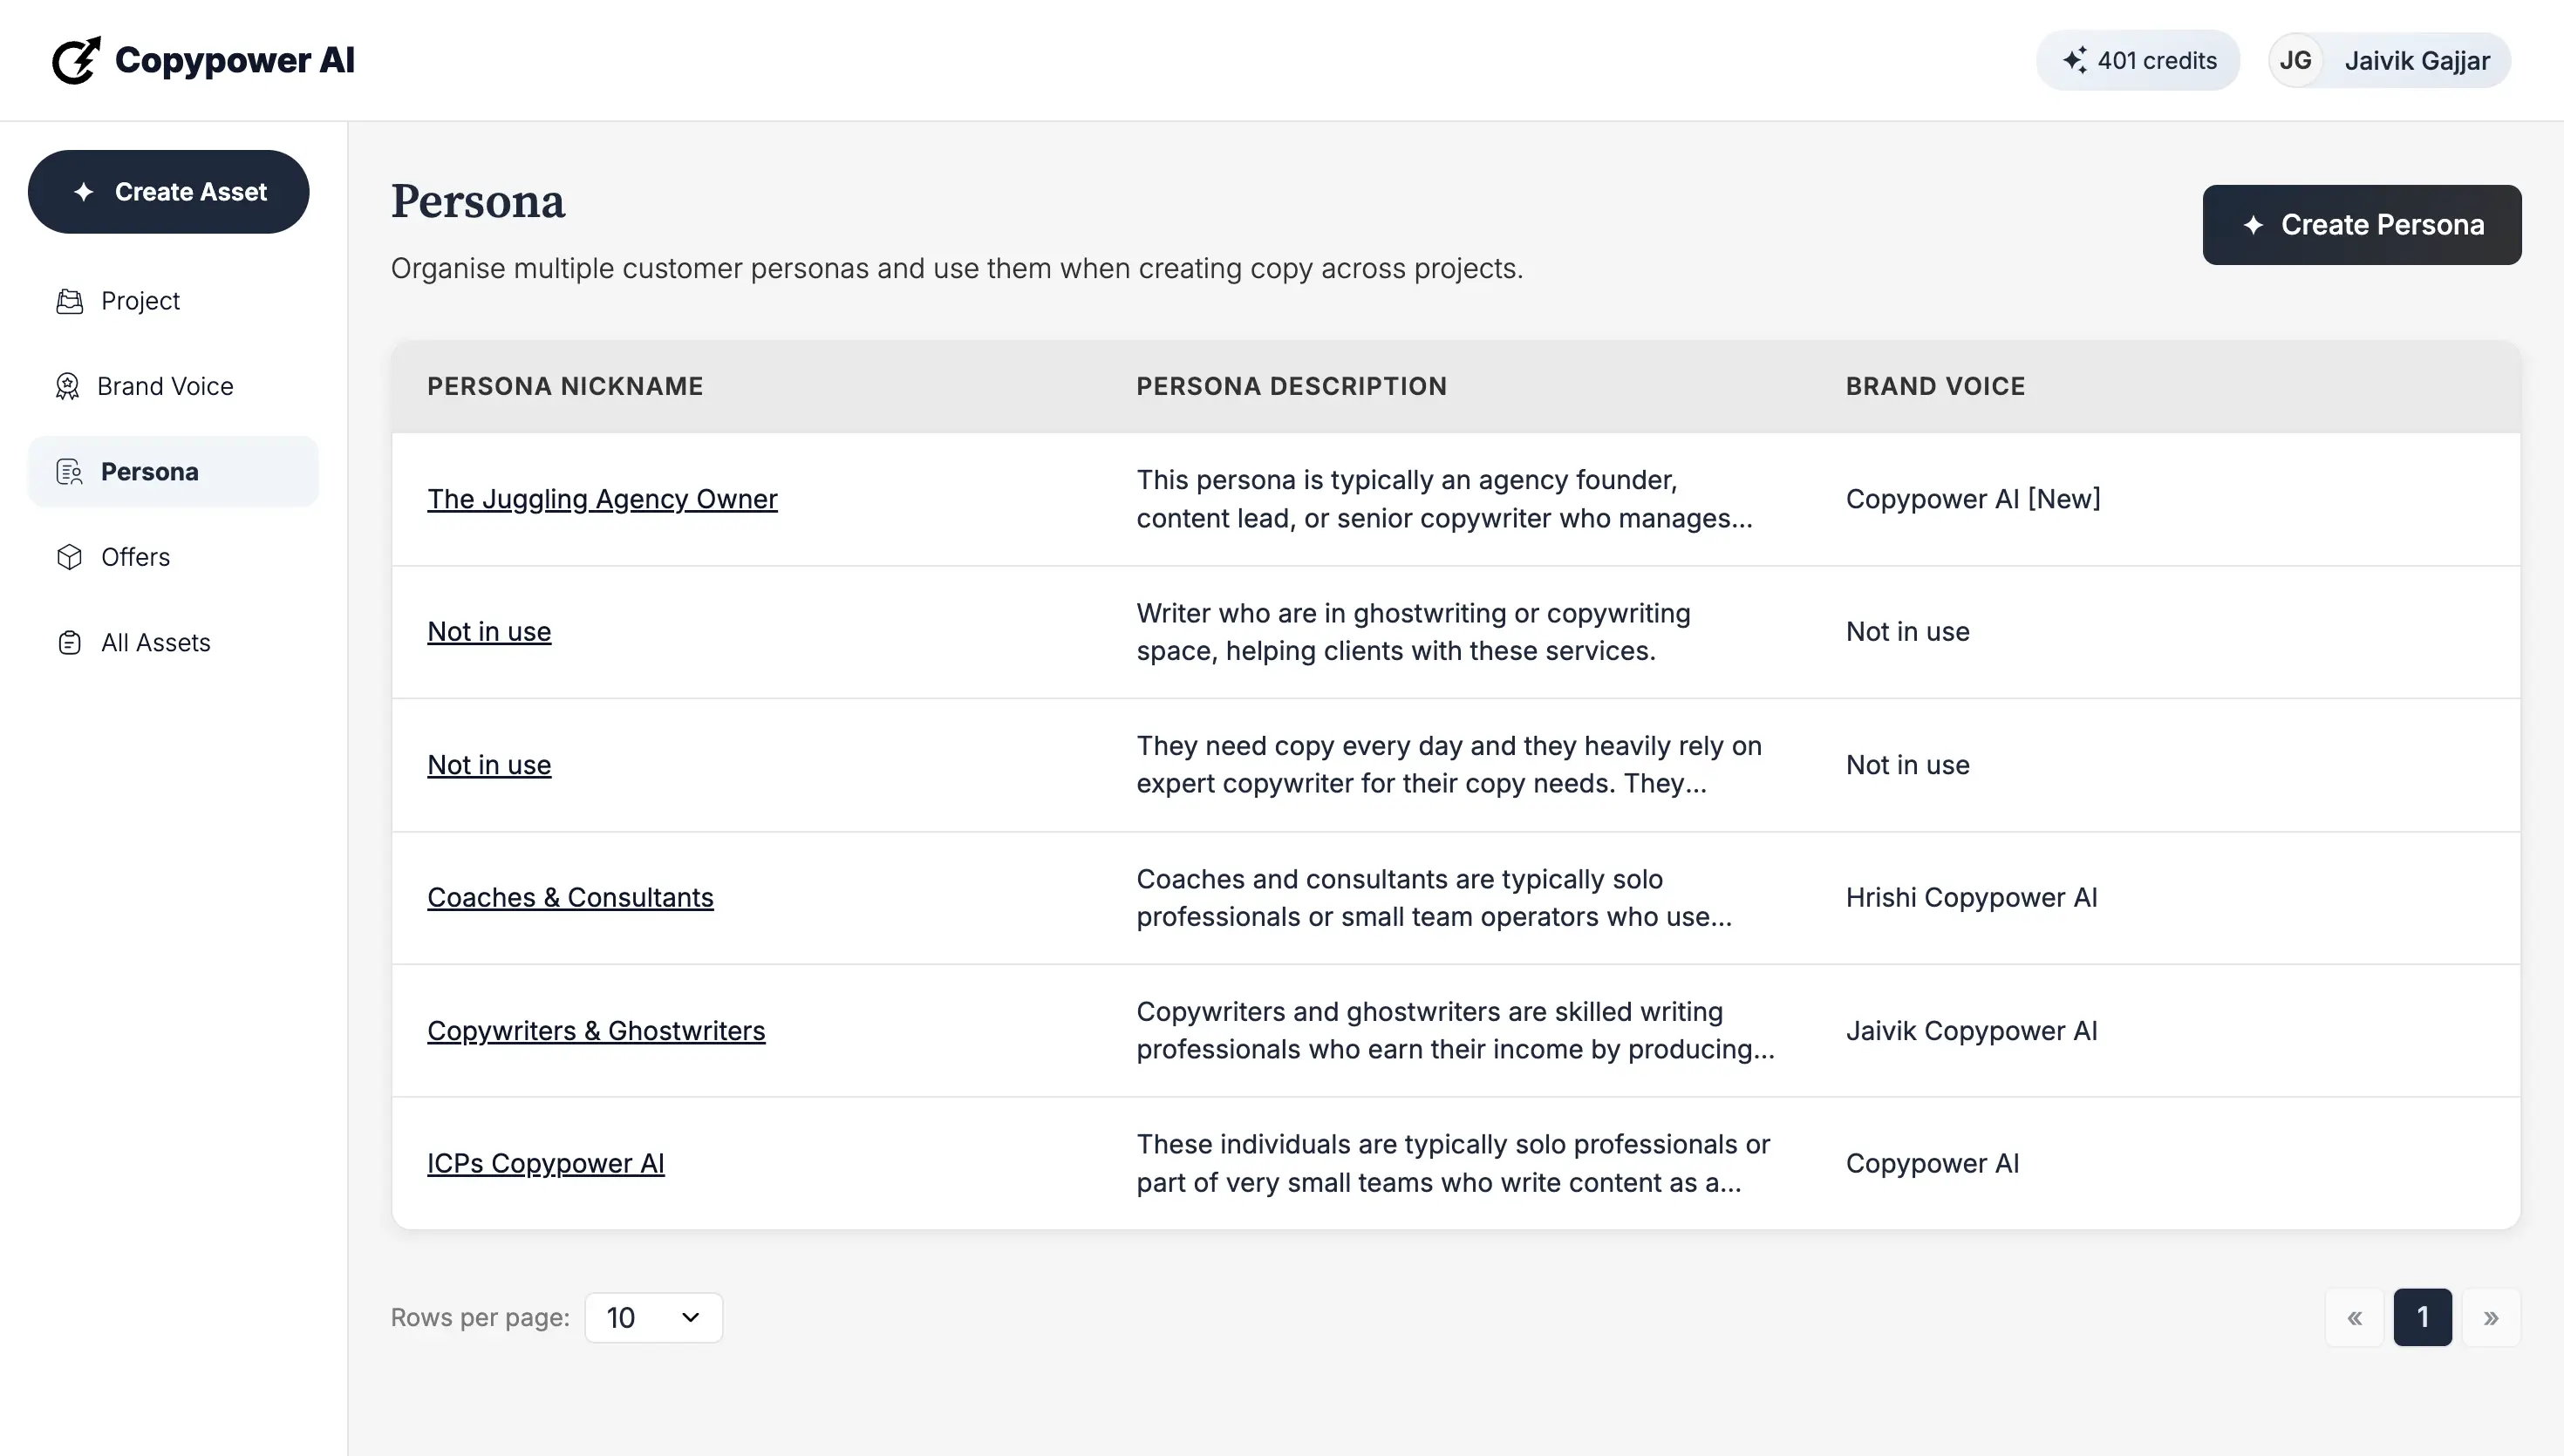
Task: Click the JG avatar circle
Action: (2297, 60)
